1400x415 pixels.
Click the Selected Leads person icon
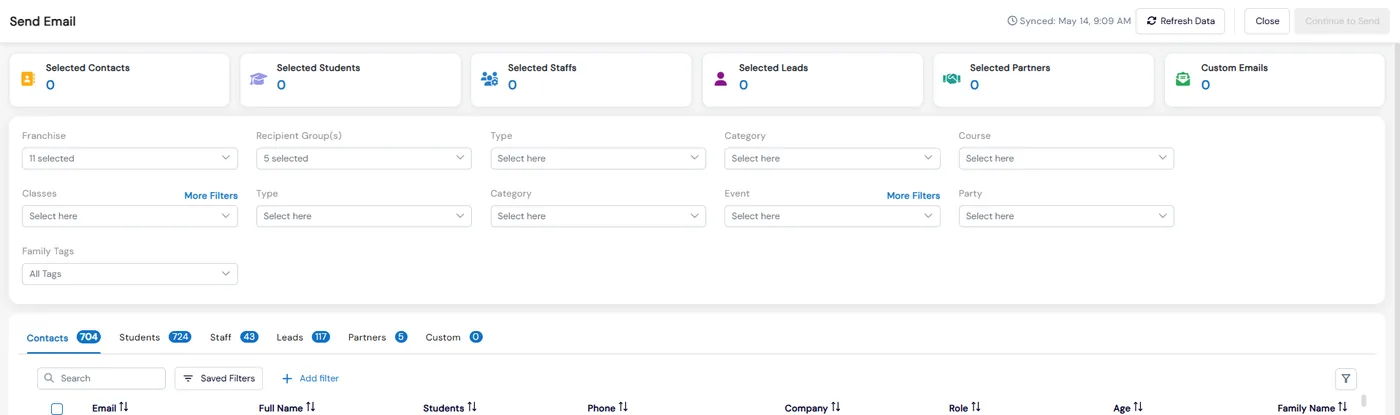[721, 78]
